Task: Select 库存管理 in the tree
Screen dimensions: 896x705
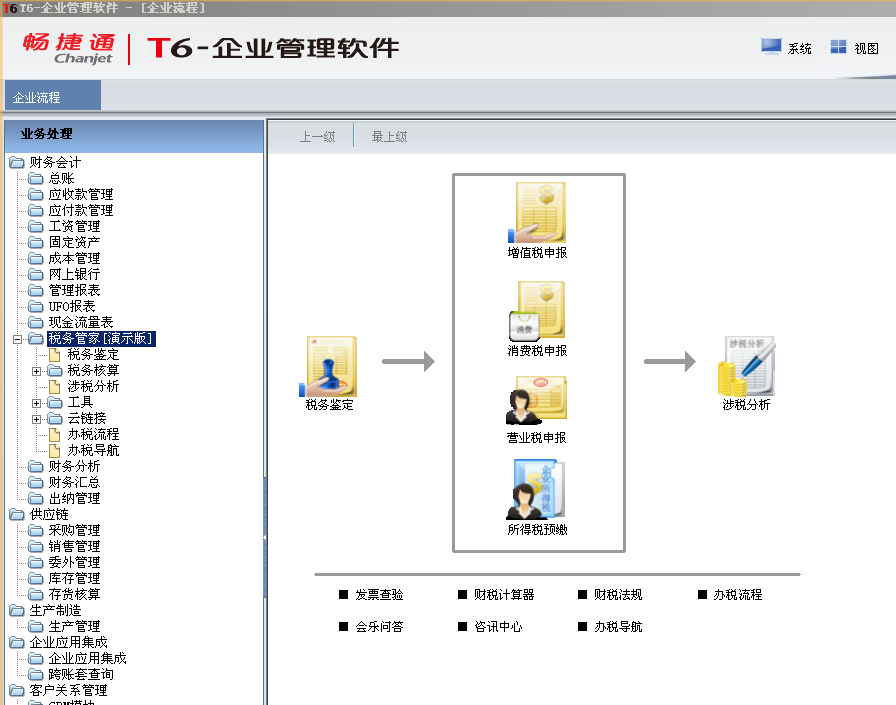Action: click(x=74, y=579)
